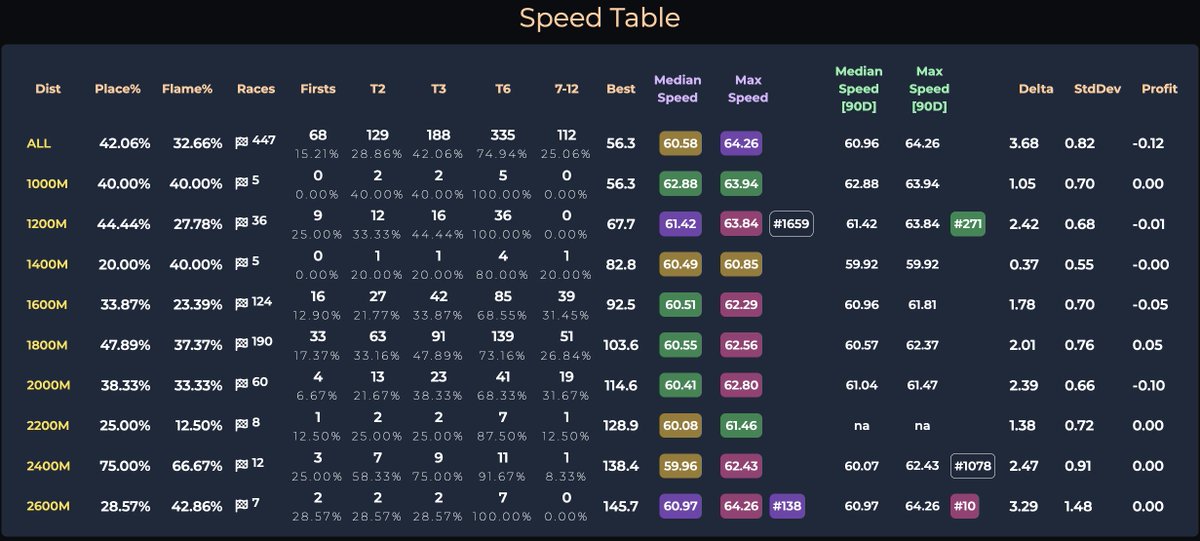Click the race flag icon in the 1600M row
Viewport: 1200px width, 541px height.
point(241,304)
